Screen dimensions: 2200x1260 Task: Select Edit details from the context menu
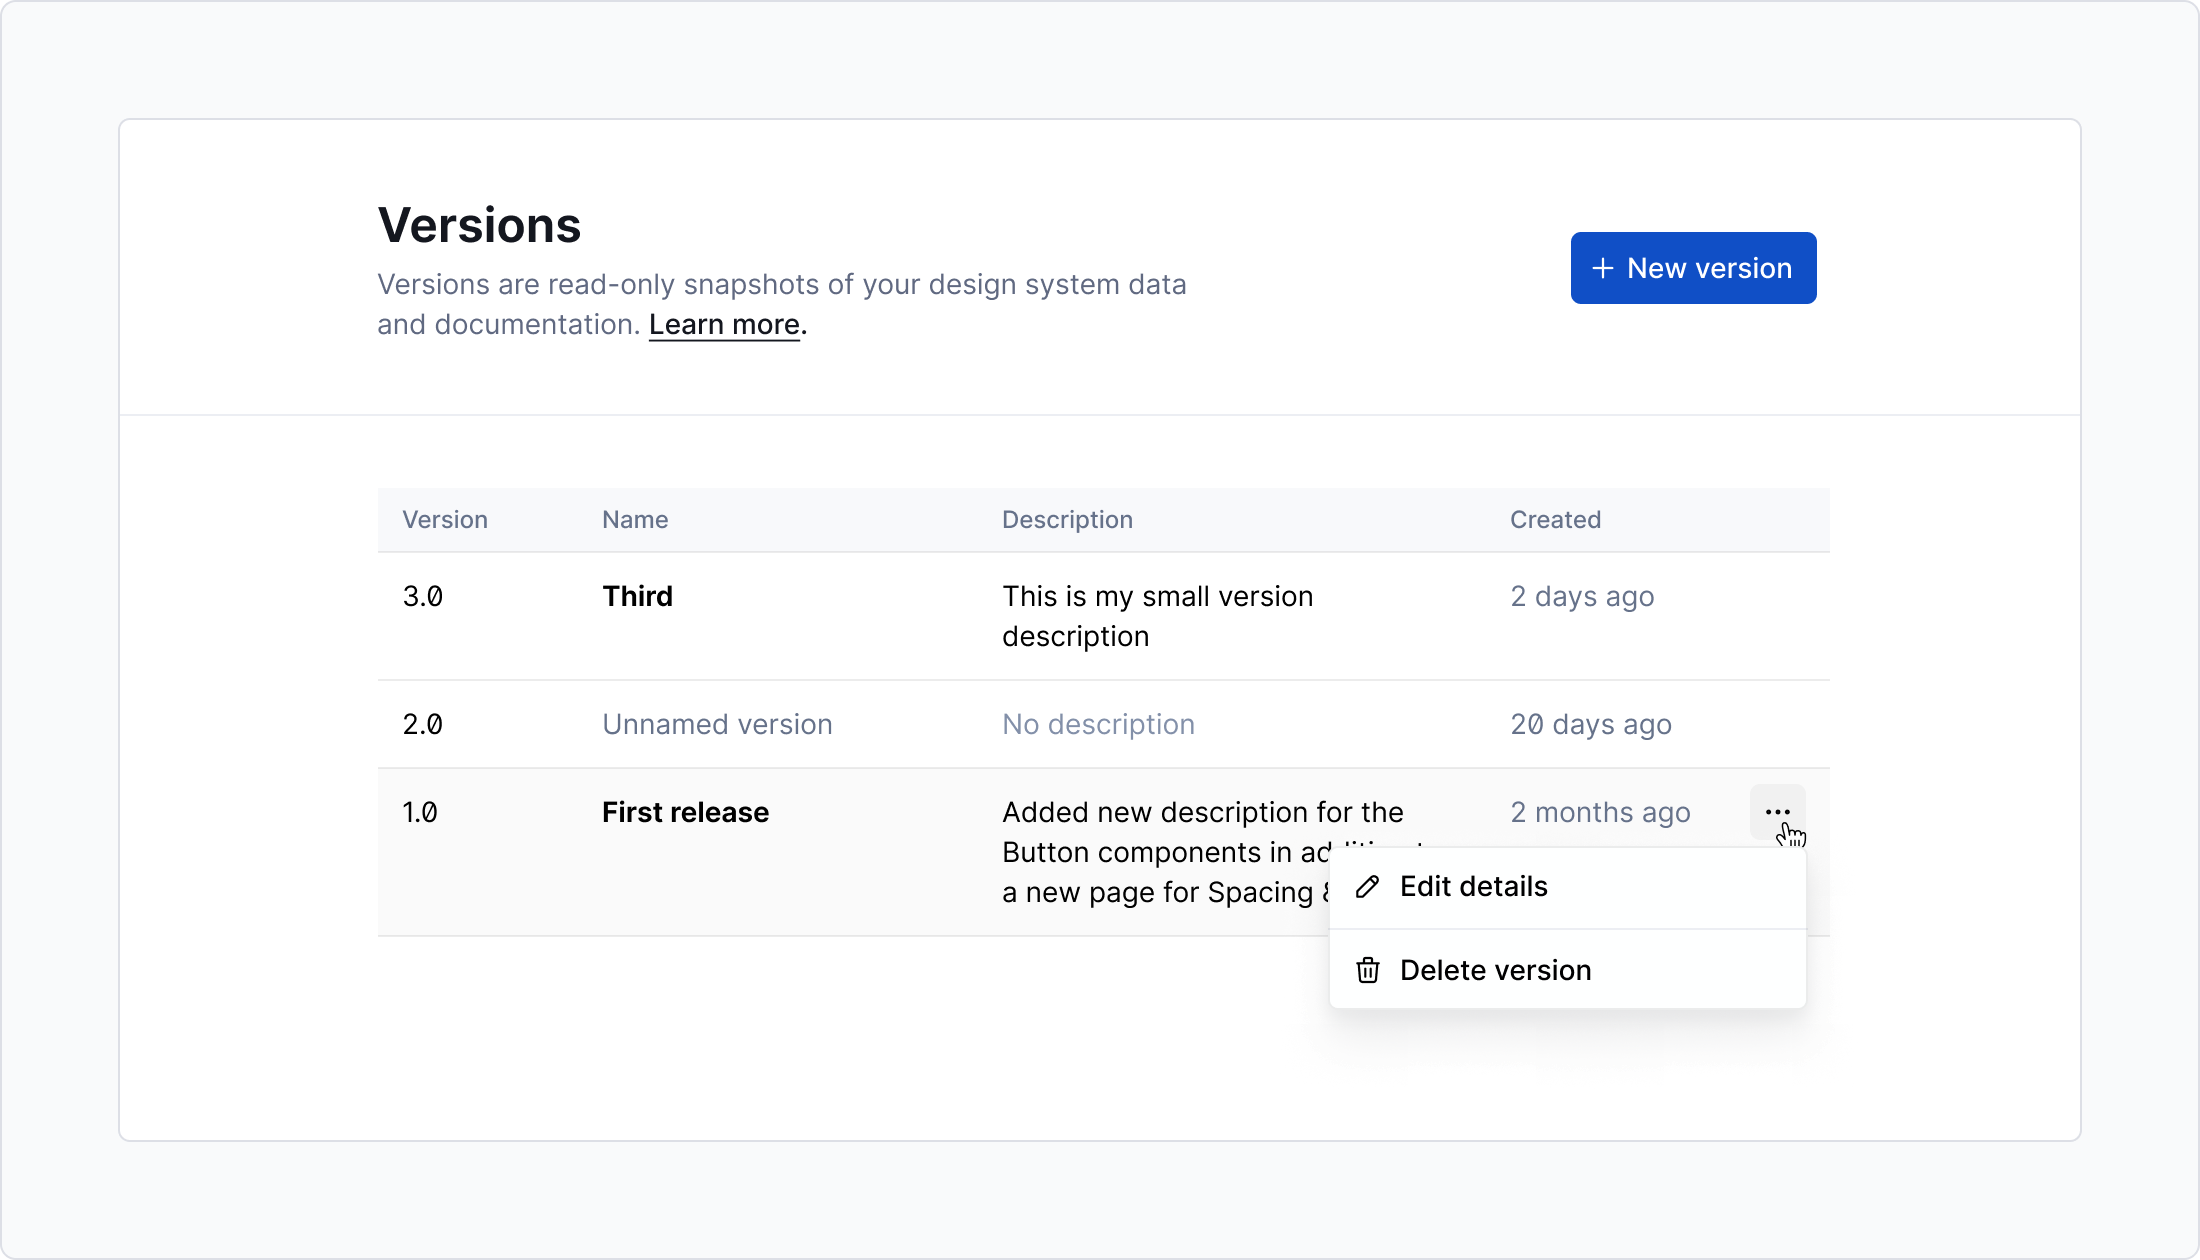[1474, 886]
